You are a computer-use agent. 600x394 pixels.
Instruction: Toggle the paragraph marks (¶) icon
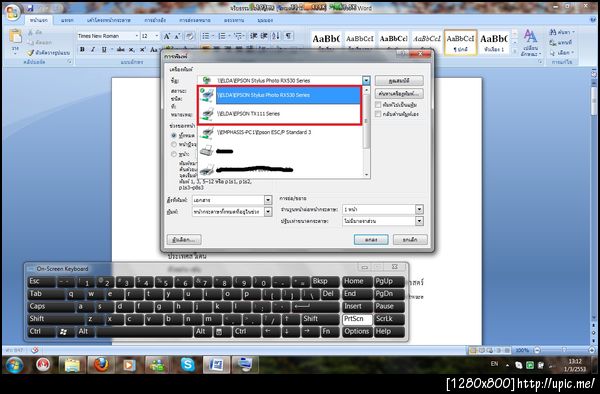point(289,36)
